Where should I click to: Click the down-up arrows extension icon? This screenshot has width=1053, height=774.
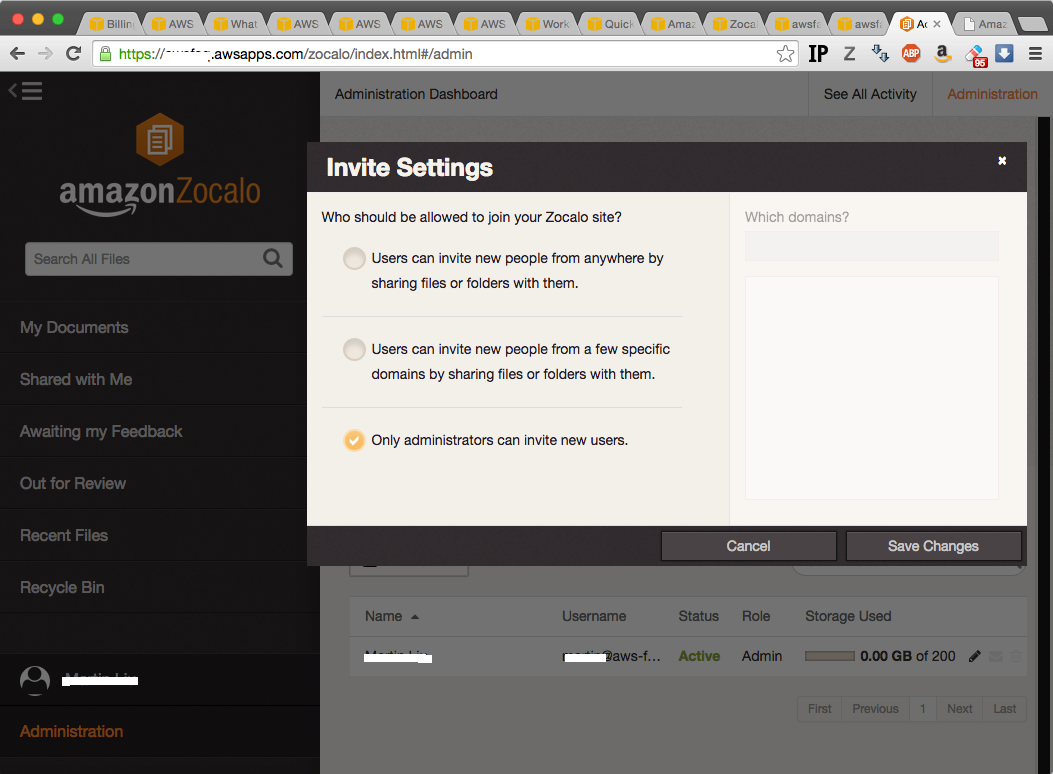880,54
